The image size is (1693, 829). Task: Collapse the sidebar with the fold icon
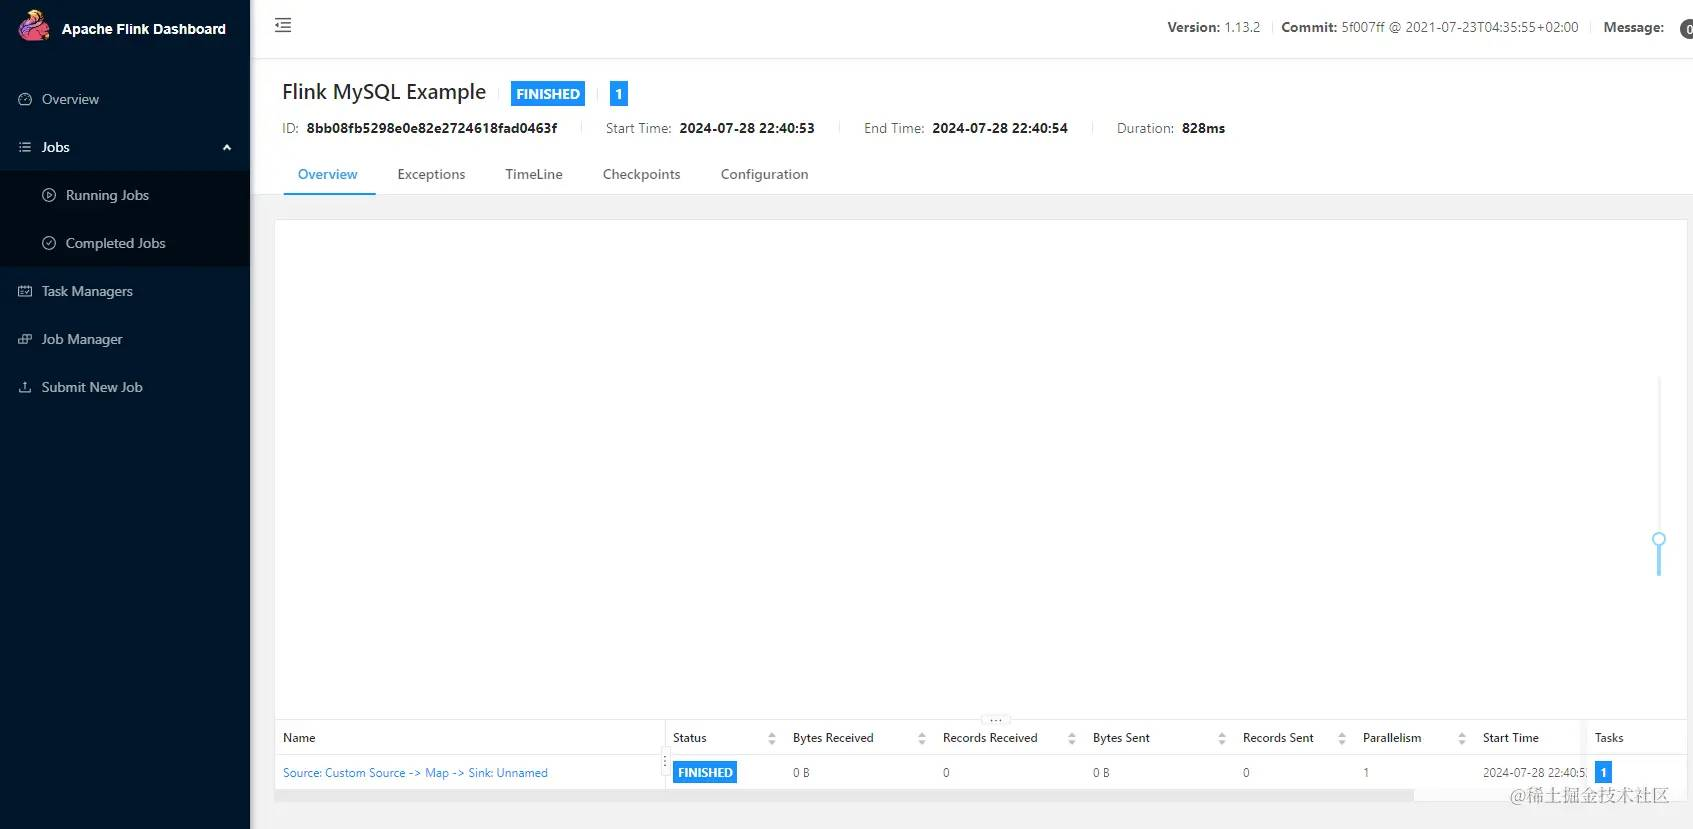tap(283, 25)
